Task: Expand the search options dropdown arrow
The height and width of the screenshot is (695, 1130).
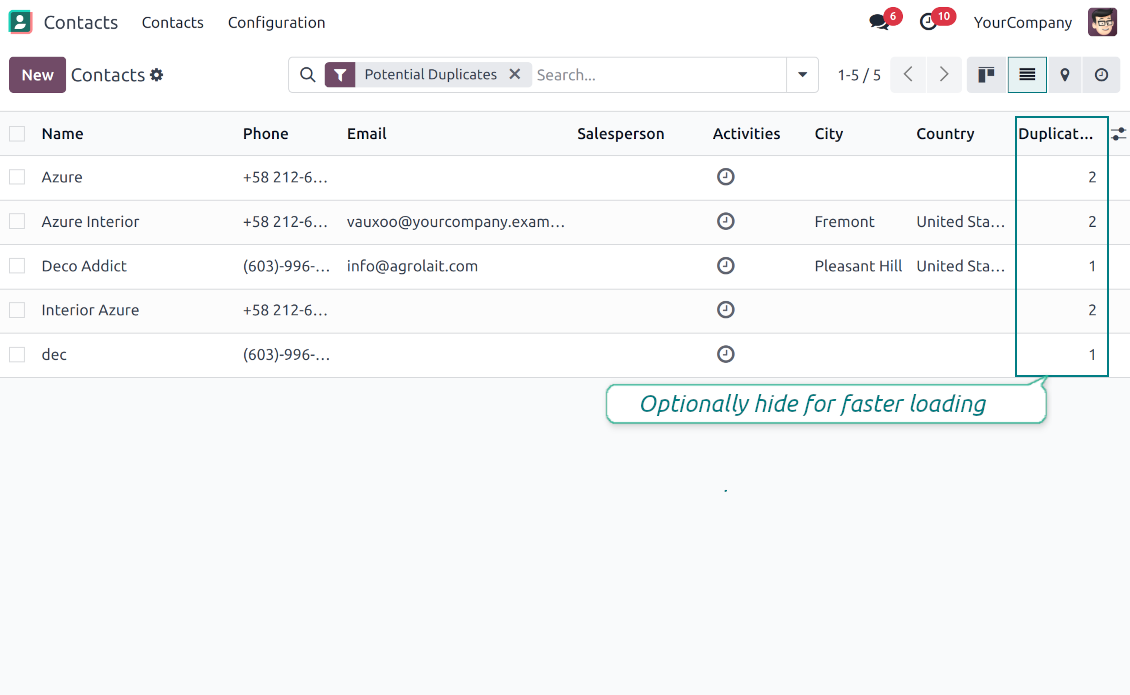Action: point(802,75)
